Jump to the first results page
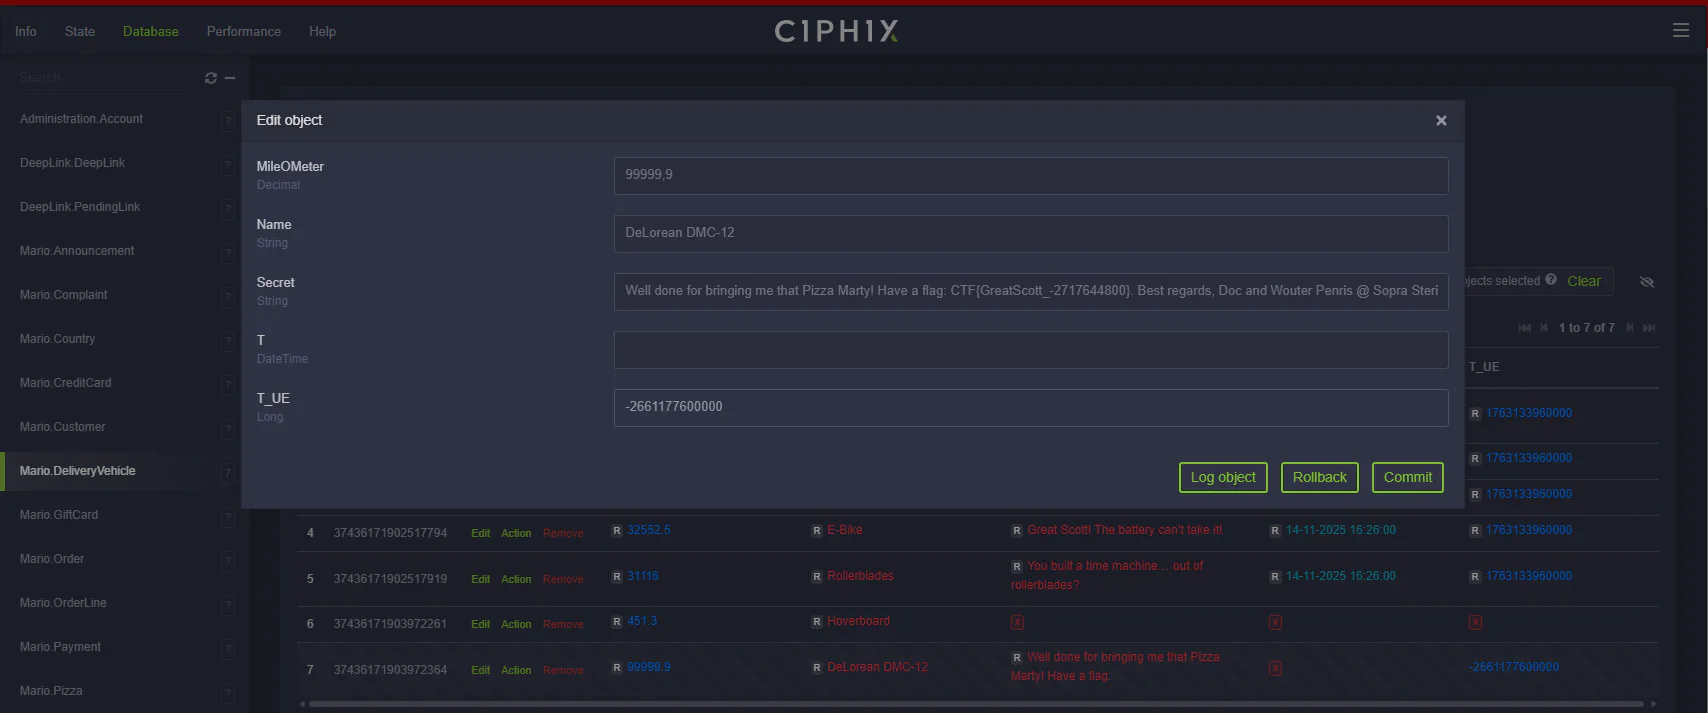1708x713 pixels. point(1524,328)
